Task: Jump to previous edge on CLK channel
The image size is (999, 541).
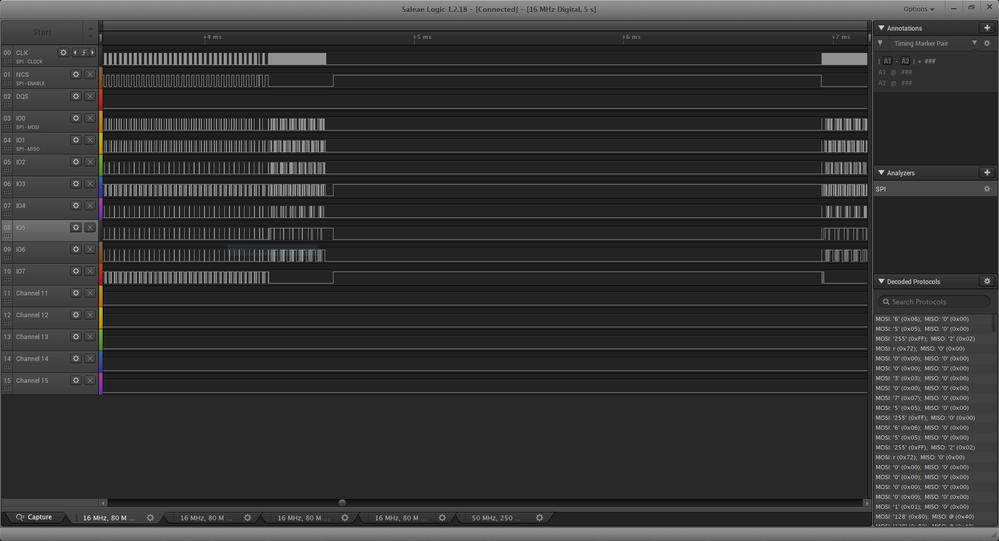Action: (75, 53)
